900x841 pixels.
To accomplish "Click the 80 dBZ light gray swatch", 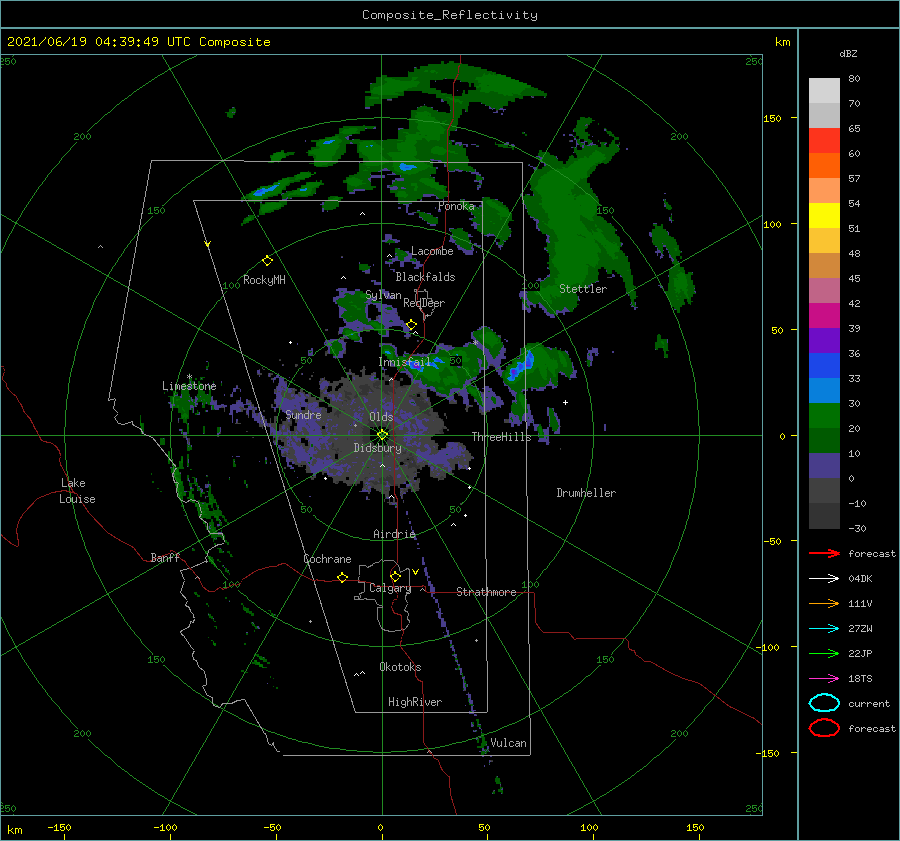I will click(824, 90).
